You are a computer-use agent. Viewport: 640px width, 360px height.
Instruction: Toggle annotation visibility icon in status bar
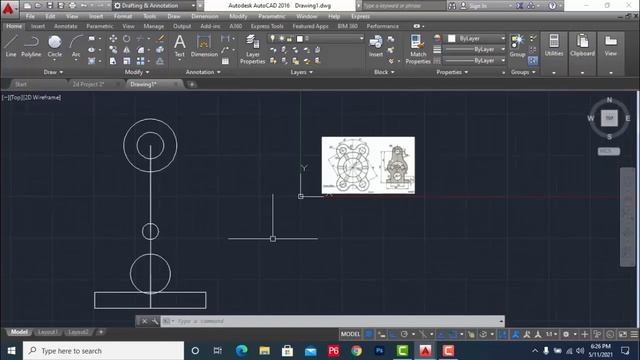point(527,334)
